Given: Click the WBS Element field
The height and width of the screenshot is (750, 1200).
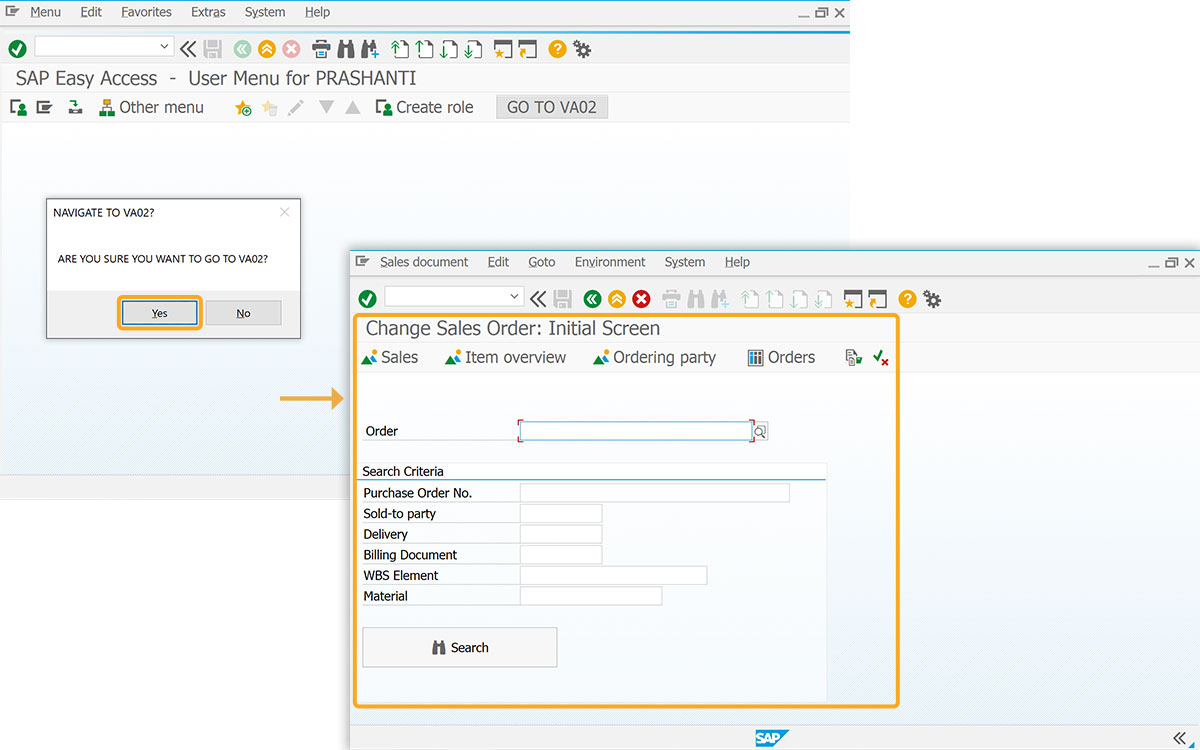Looking at the screenshot, I should pyautogui.click(x=613, y=575).
